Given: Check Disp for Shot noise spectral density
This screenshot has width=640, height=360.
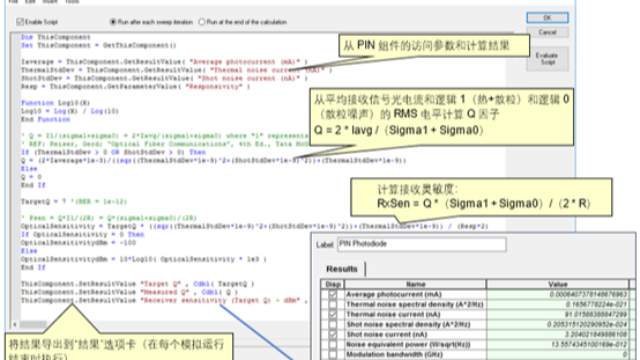Looking at the screenshot, I should pos(333,324).
